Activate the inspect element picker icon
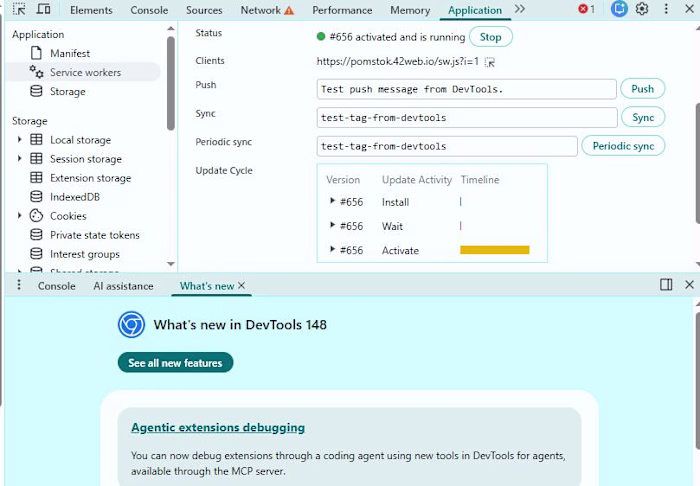Image resolution: width=700 pixels, height=486 pixels. pos(19,8)
